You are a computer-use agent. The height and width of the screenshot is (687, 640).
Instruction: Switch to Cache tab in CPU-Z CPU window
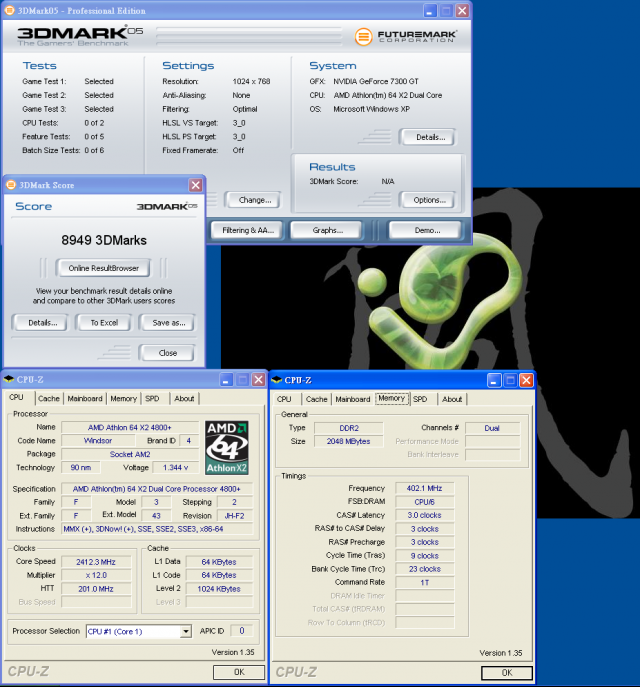49,398
